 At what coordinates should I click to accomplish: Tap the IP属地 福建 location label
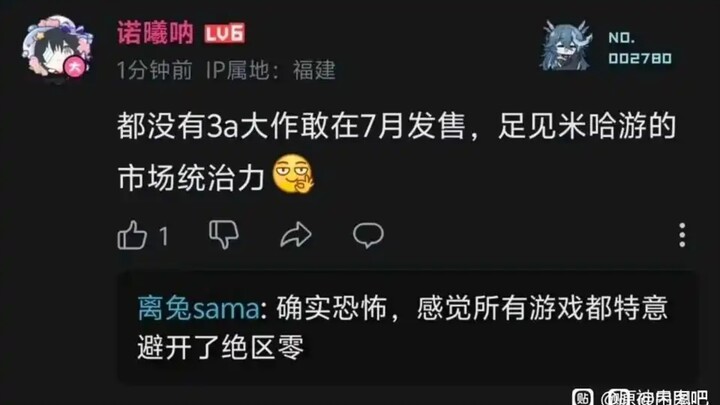(x=271, y=70)
